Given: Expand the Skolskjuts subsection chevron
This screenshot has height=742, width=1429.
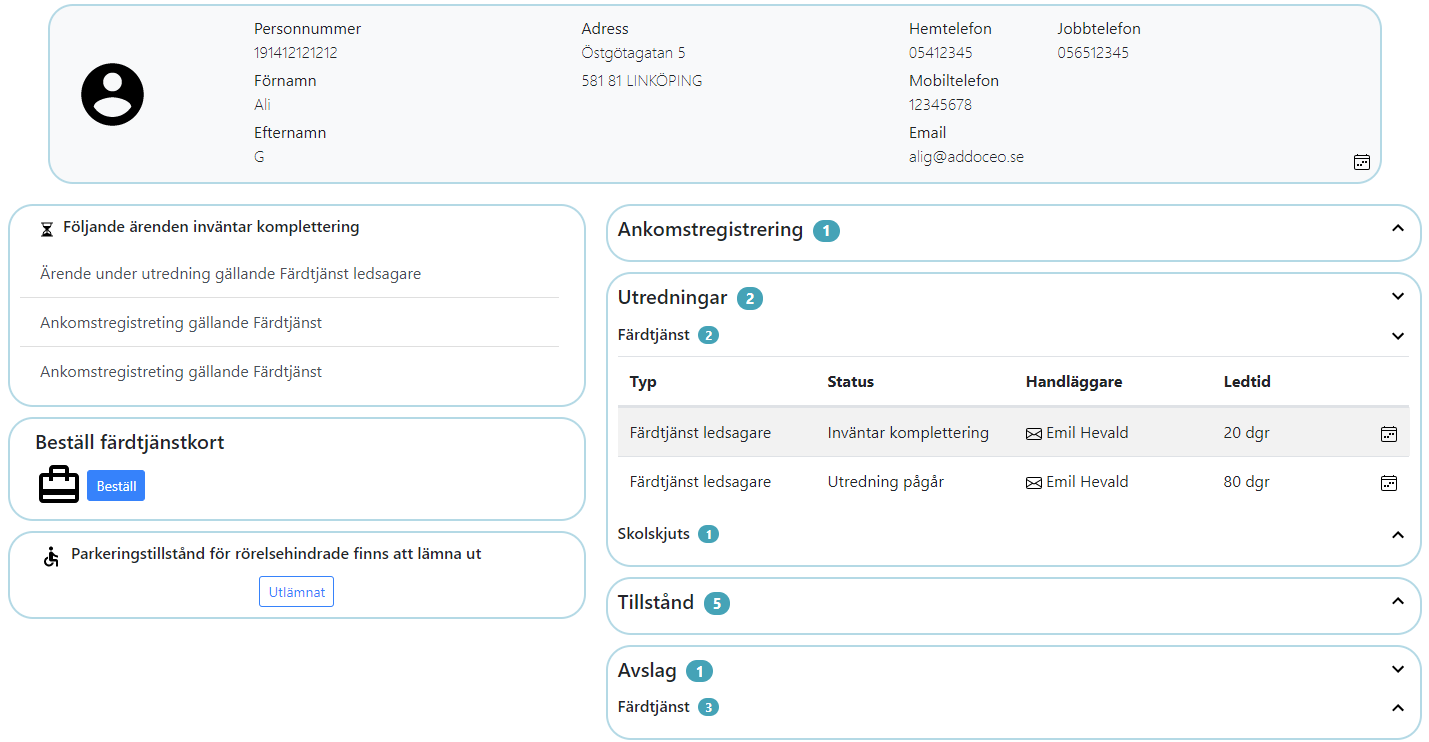Looking at the screenshot, I should pos(1398,535).
